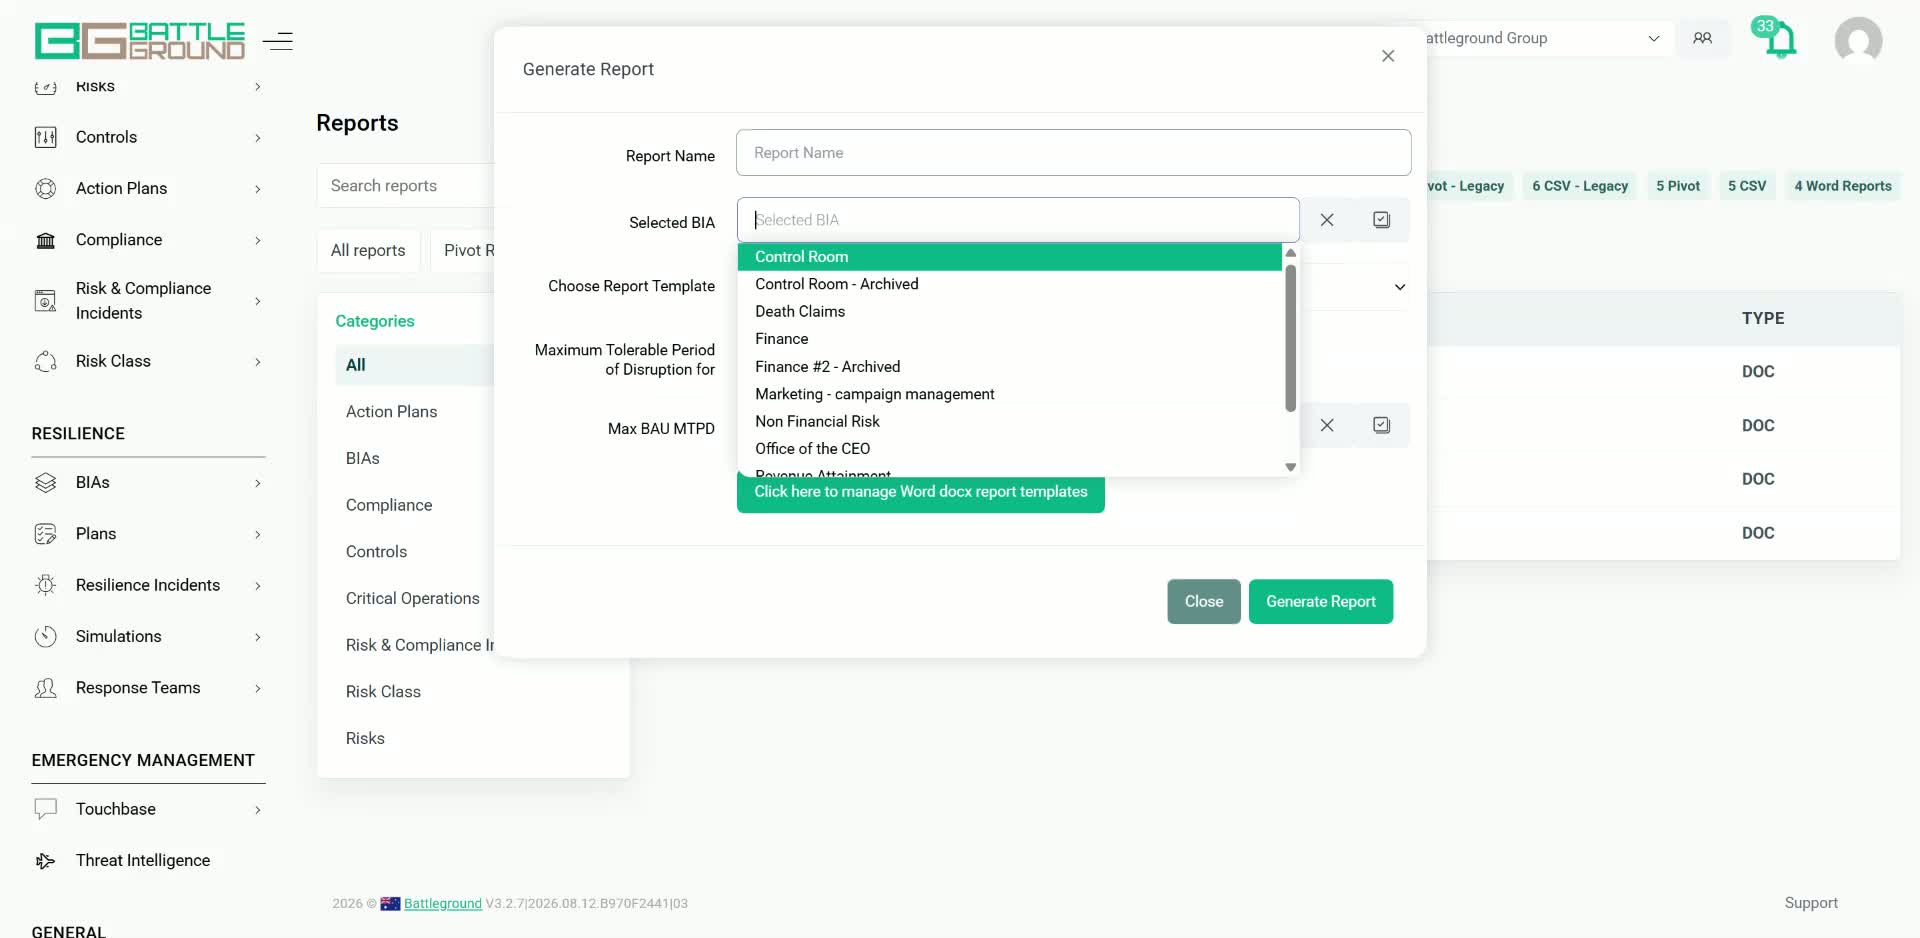Viewport: 1920px width, 938px height.
Task: Select Finance from the BIA list
Action: [x=1010, y=339]
